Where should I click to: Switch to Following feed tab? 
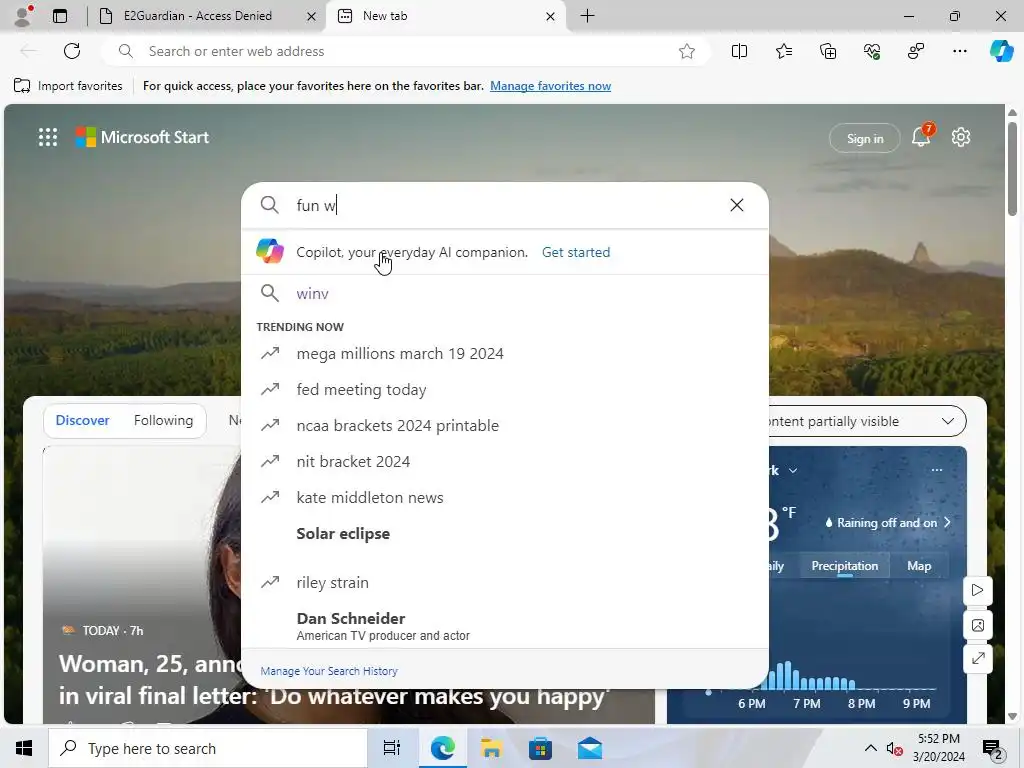click(163, 420)
